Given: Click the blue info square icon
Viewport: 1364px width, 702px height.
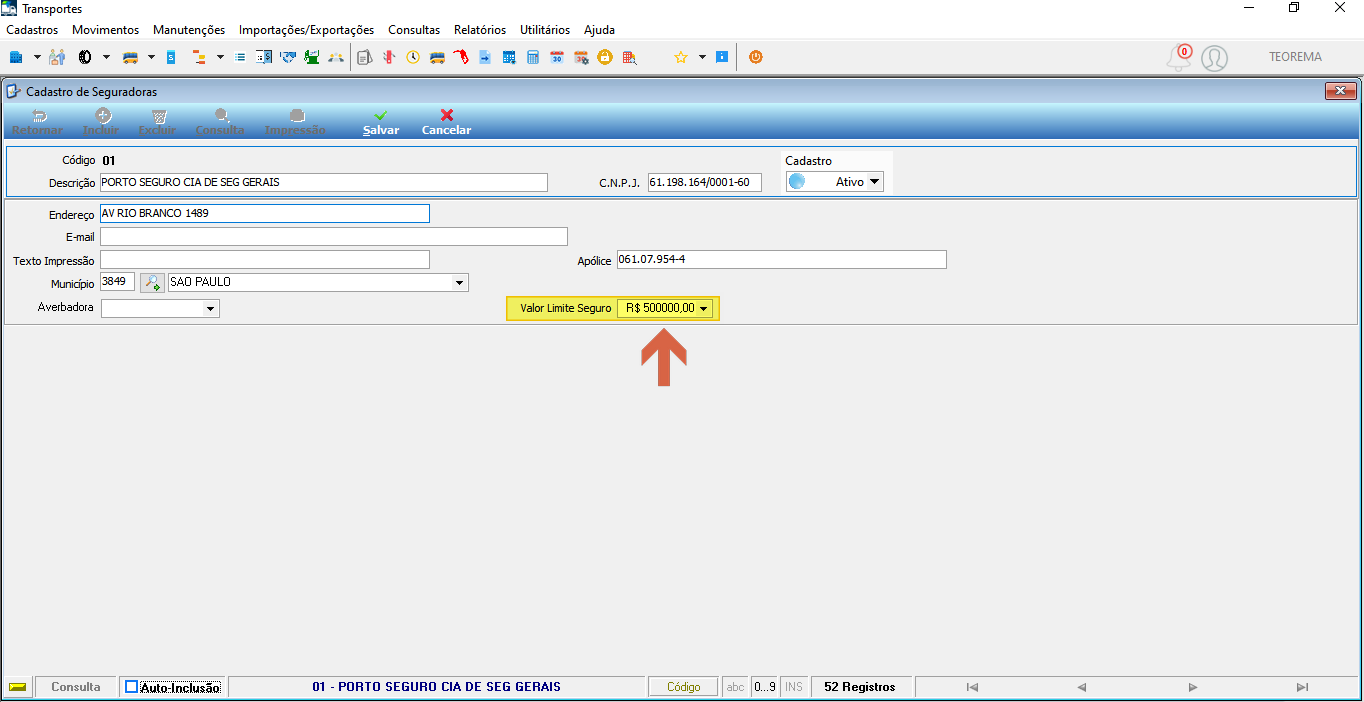Looking at the screenshot, I should coord(722,57).
